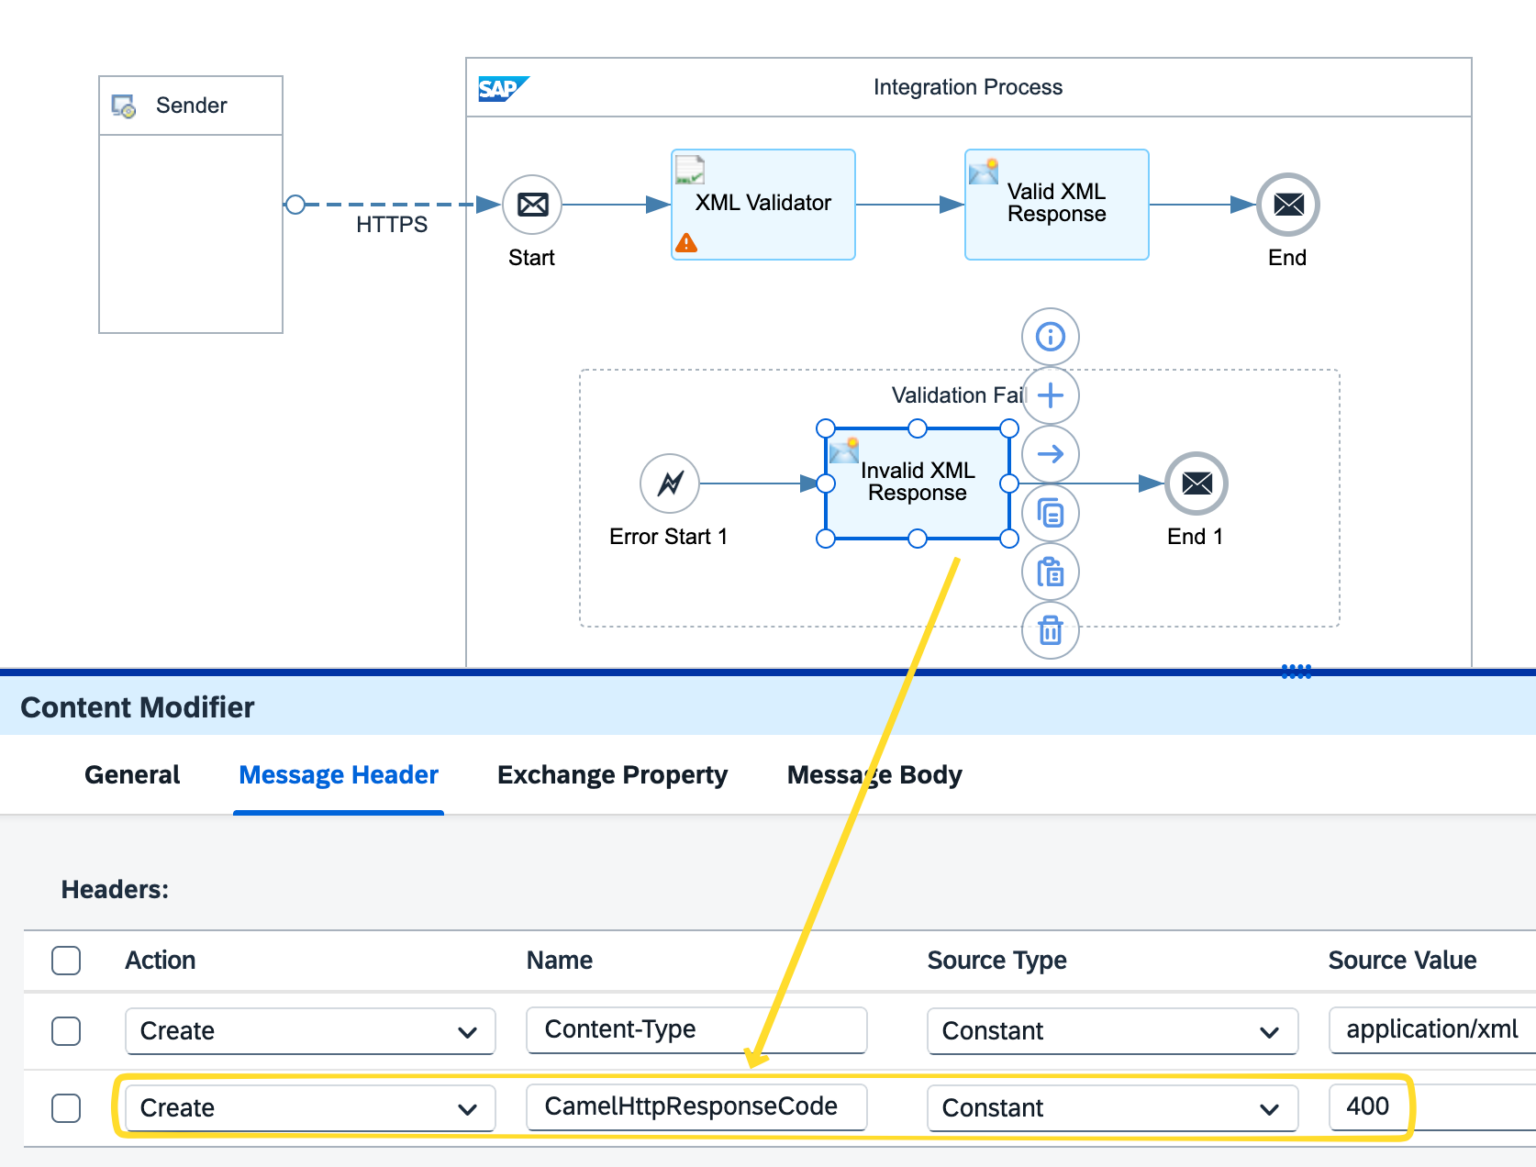Viewport: 1536px width, 1167px height.
Task: Select the Error Start 1 event icon
Action: click(x=668, y=483)
